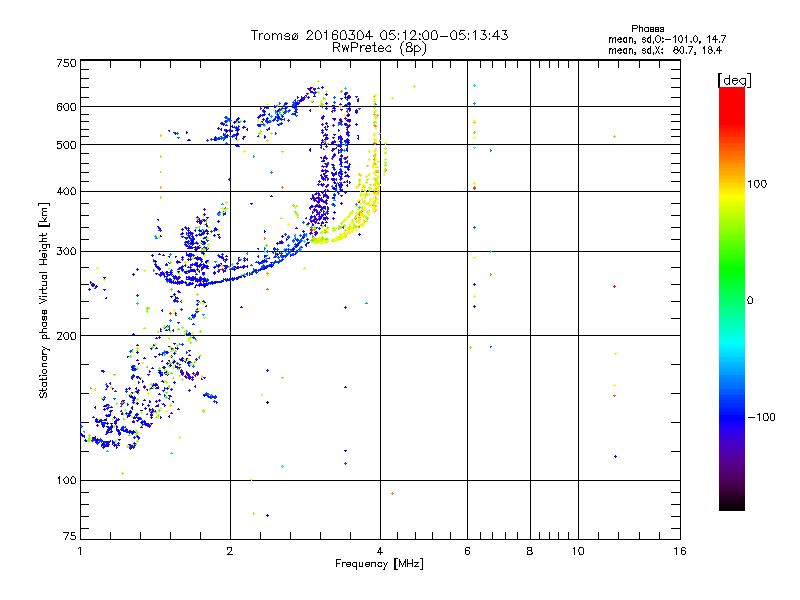This screenshot has width=800, height=600.
Task: Click the x-axis tick label '2'
Action: point(230,551)
